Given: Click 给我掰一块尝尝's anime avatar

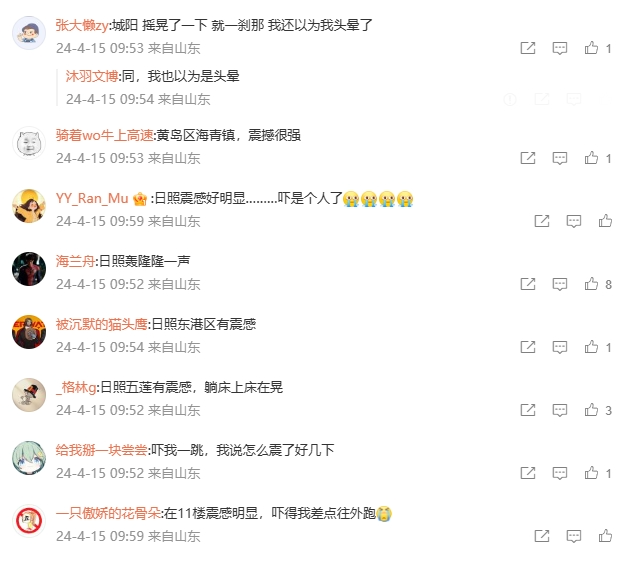Looking at the screenshot, I should [x=29, y=458].
